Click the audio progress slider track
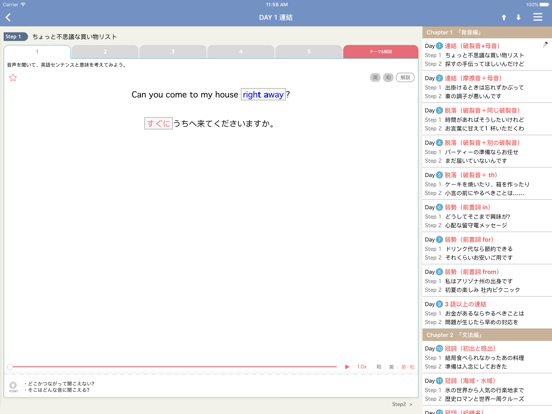The height and width of the screenshot is (414, 552). tap(173, 367)
